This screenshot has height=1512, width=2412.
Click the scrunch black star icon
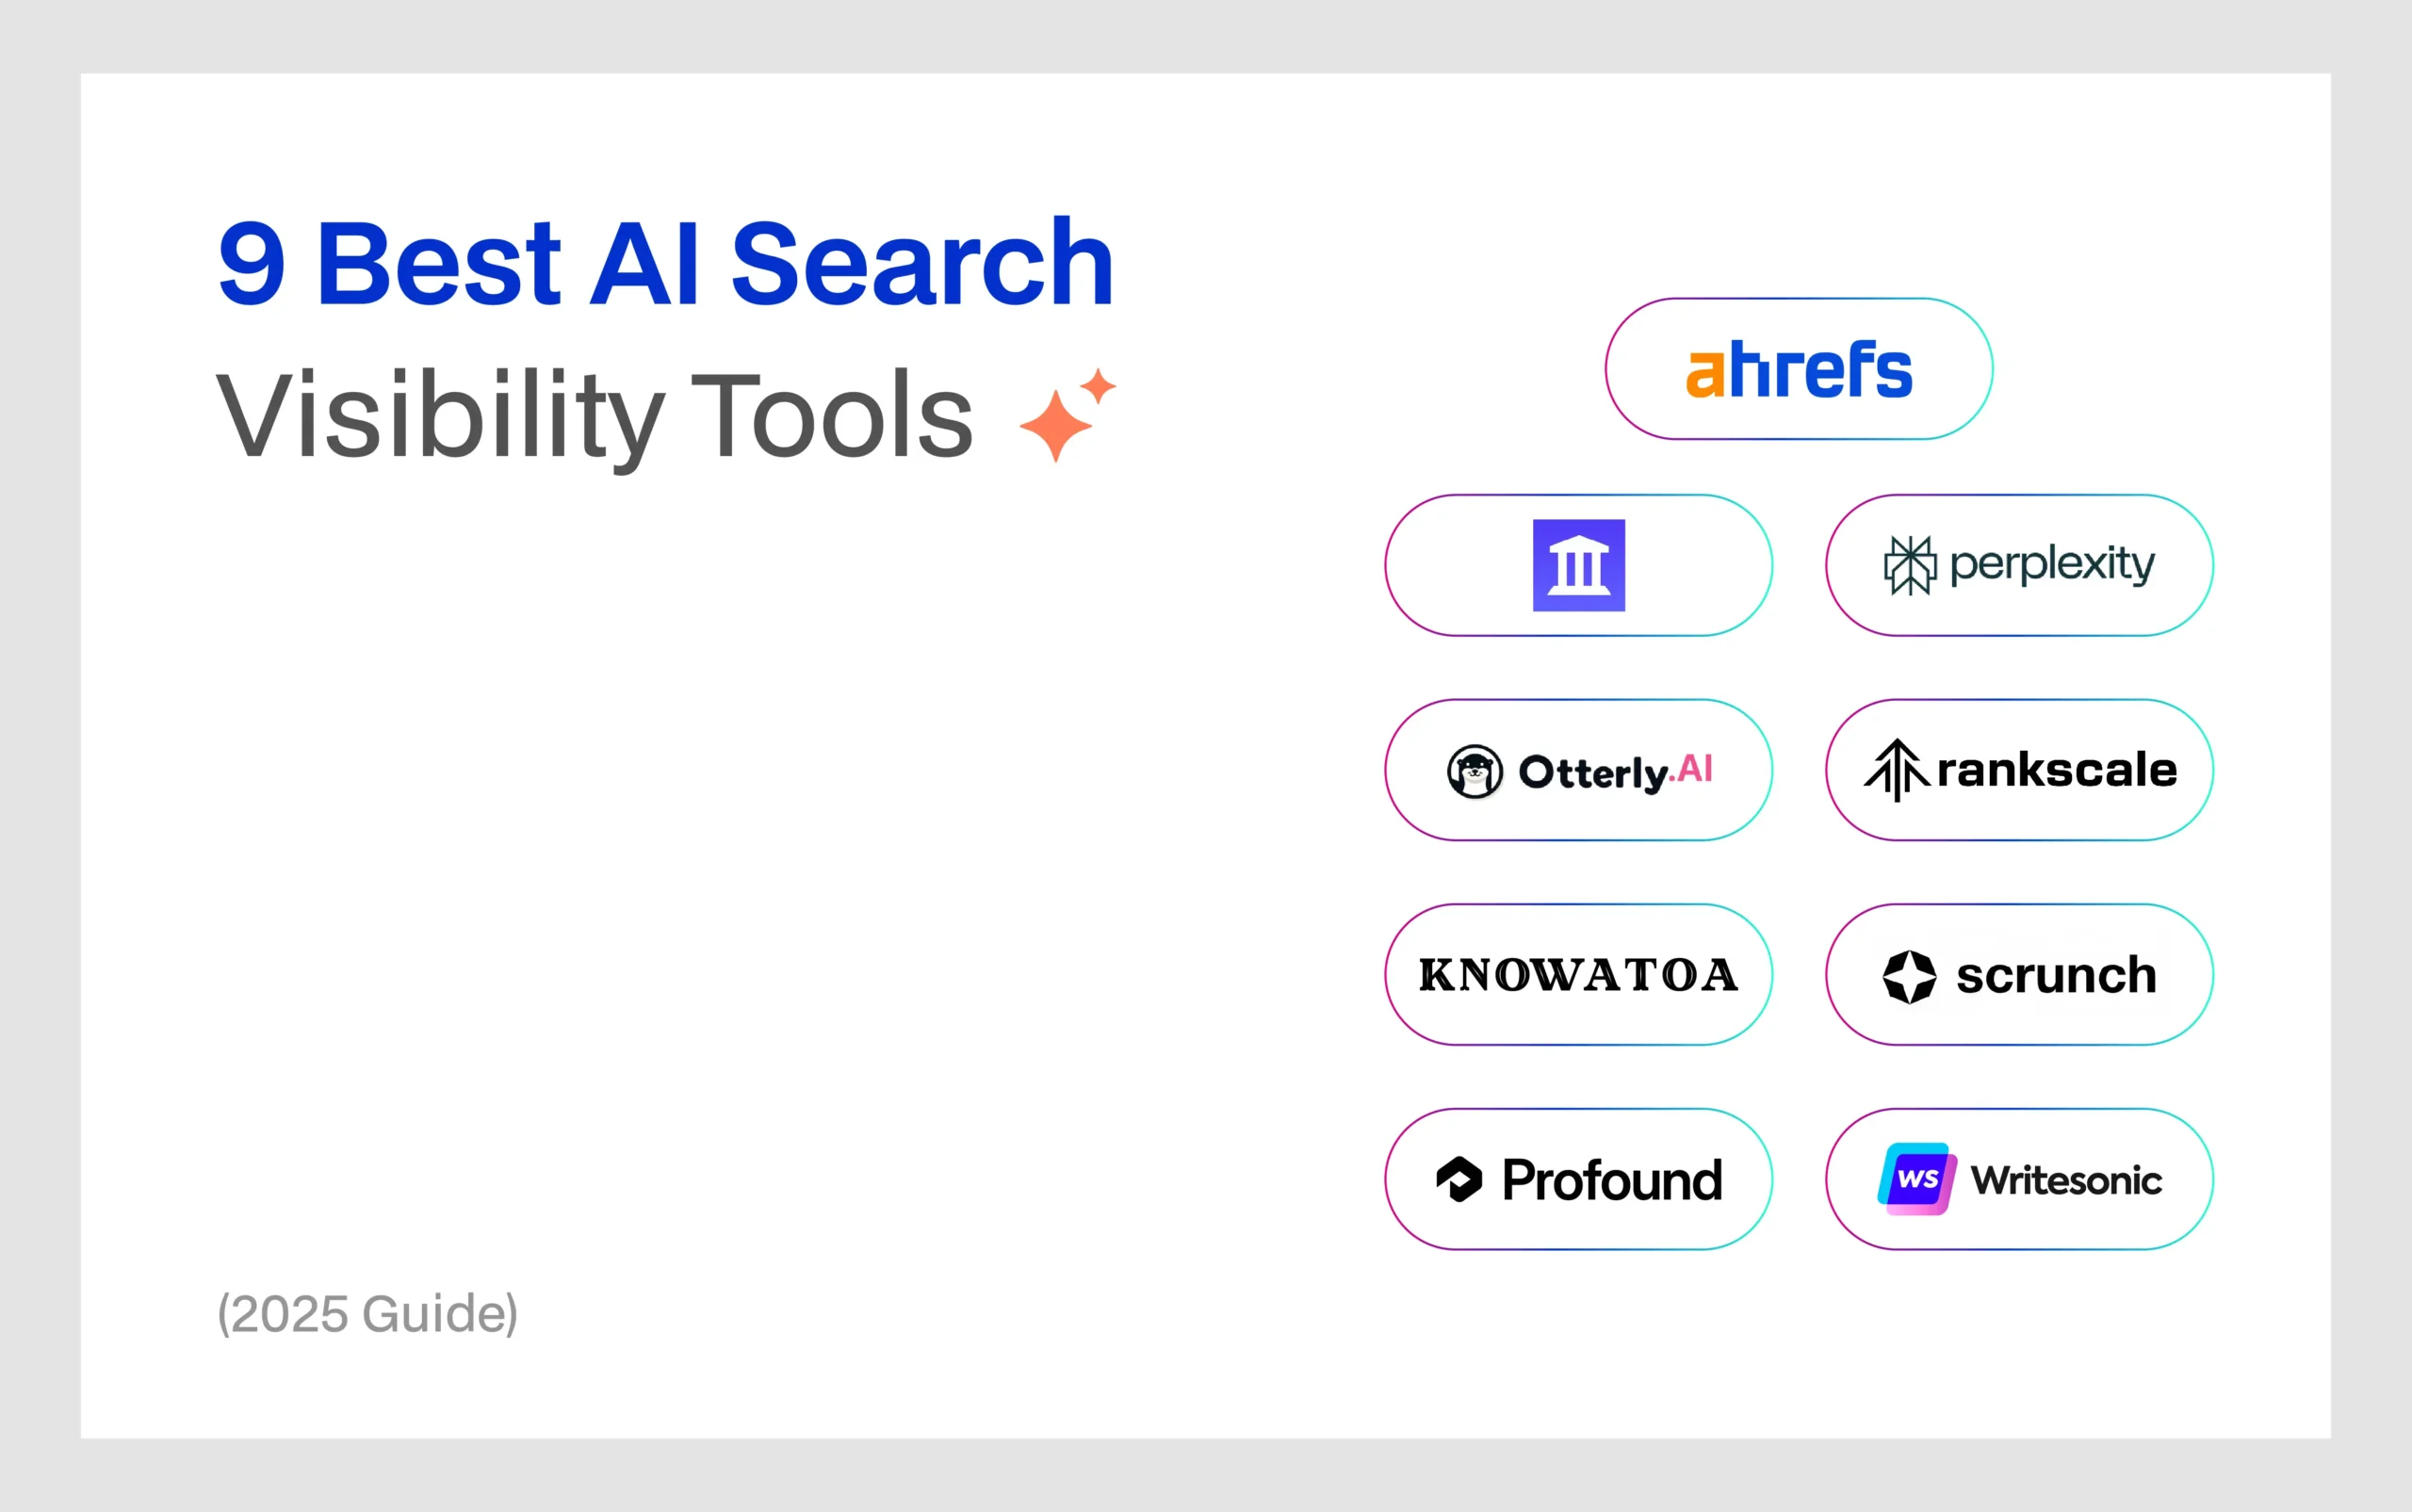click(x=1909, y=976)
